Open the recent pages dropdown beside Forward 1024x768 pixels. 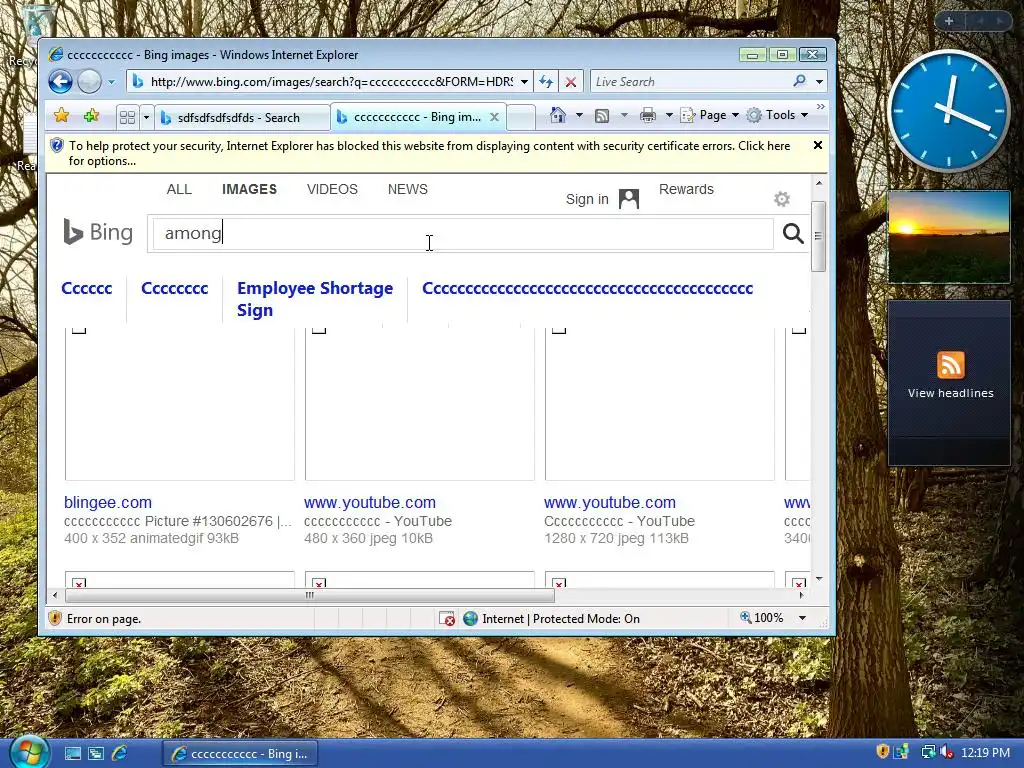pyautogui.click(x=111, y=82)
